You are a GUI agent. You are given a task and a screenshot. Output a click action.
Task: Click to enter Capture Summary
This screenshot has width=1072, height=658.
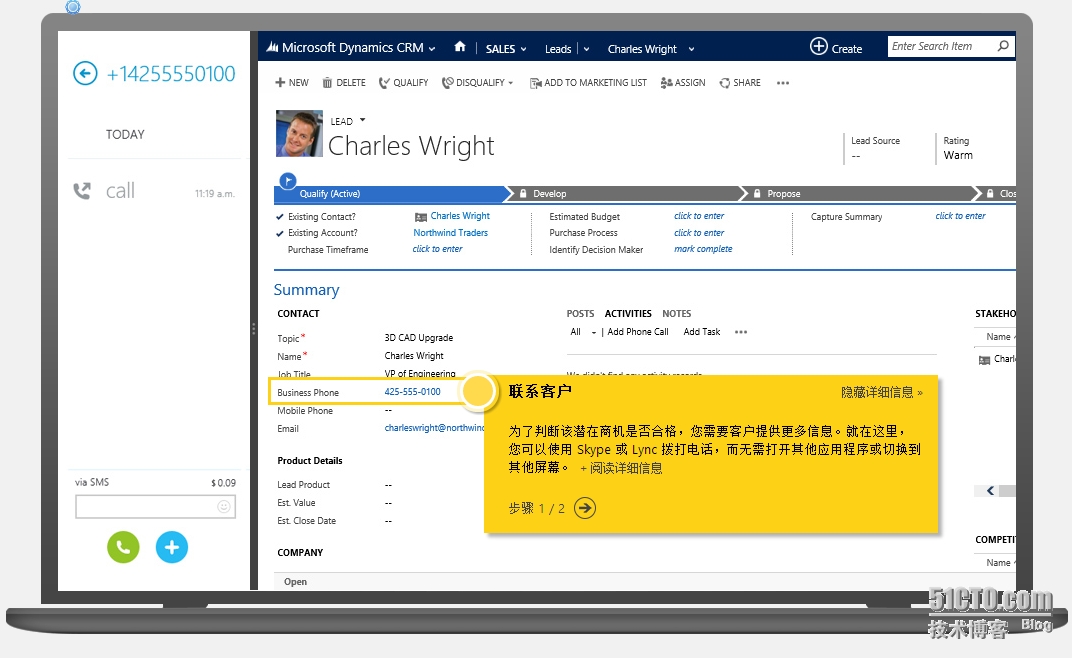point(961,216)
